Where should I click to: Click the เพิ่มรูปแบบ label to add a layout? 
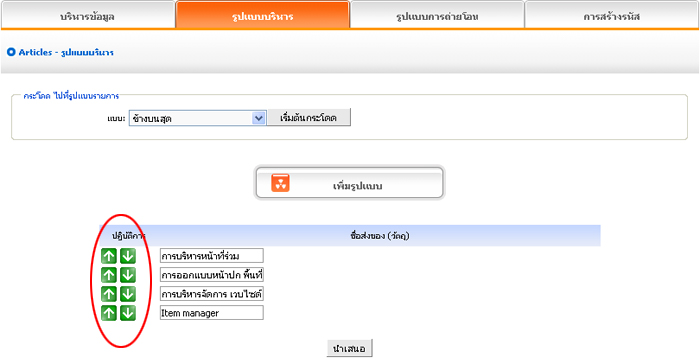point(358,186)
